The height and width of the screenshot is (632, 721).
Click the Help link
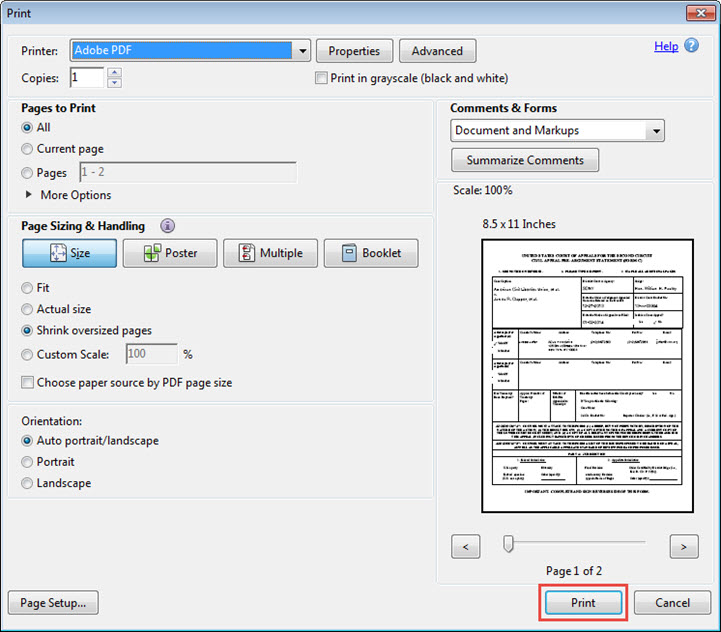coord(666,46)
